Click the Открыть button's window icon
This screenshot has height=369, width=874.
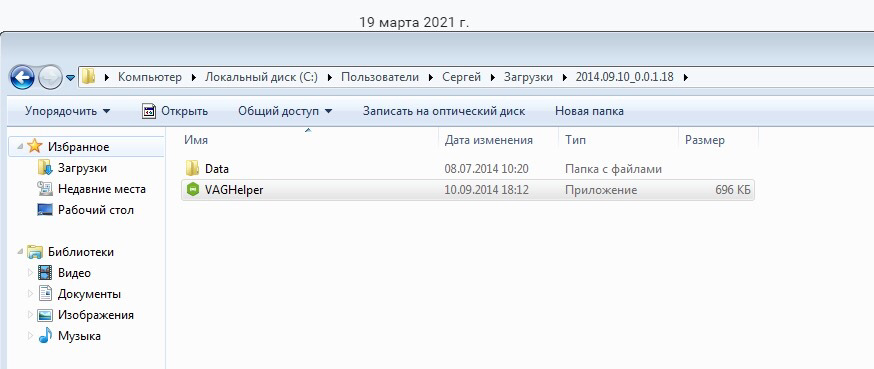148,111
